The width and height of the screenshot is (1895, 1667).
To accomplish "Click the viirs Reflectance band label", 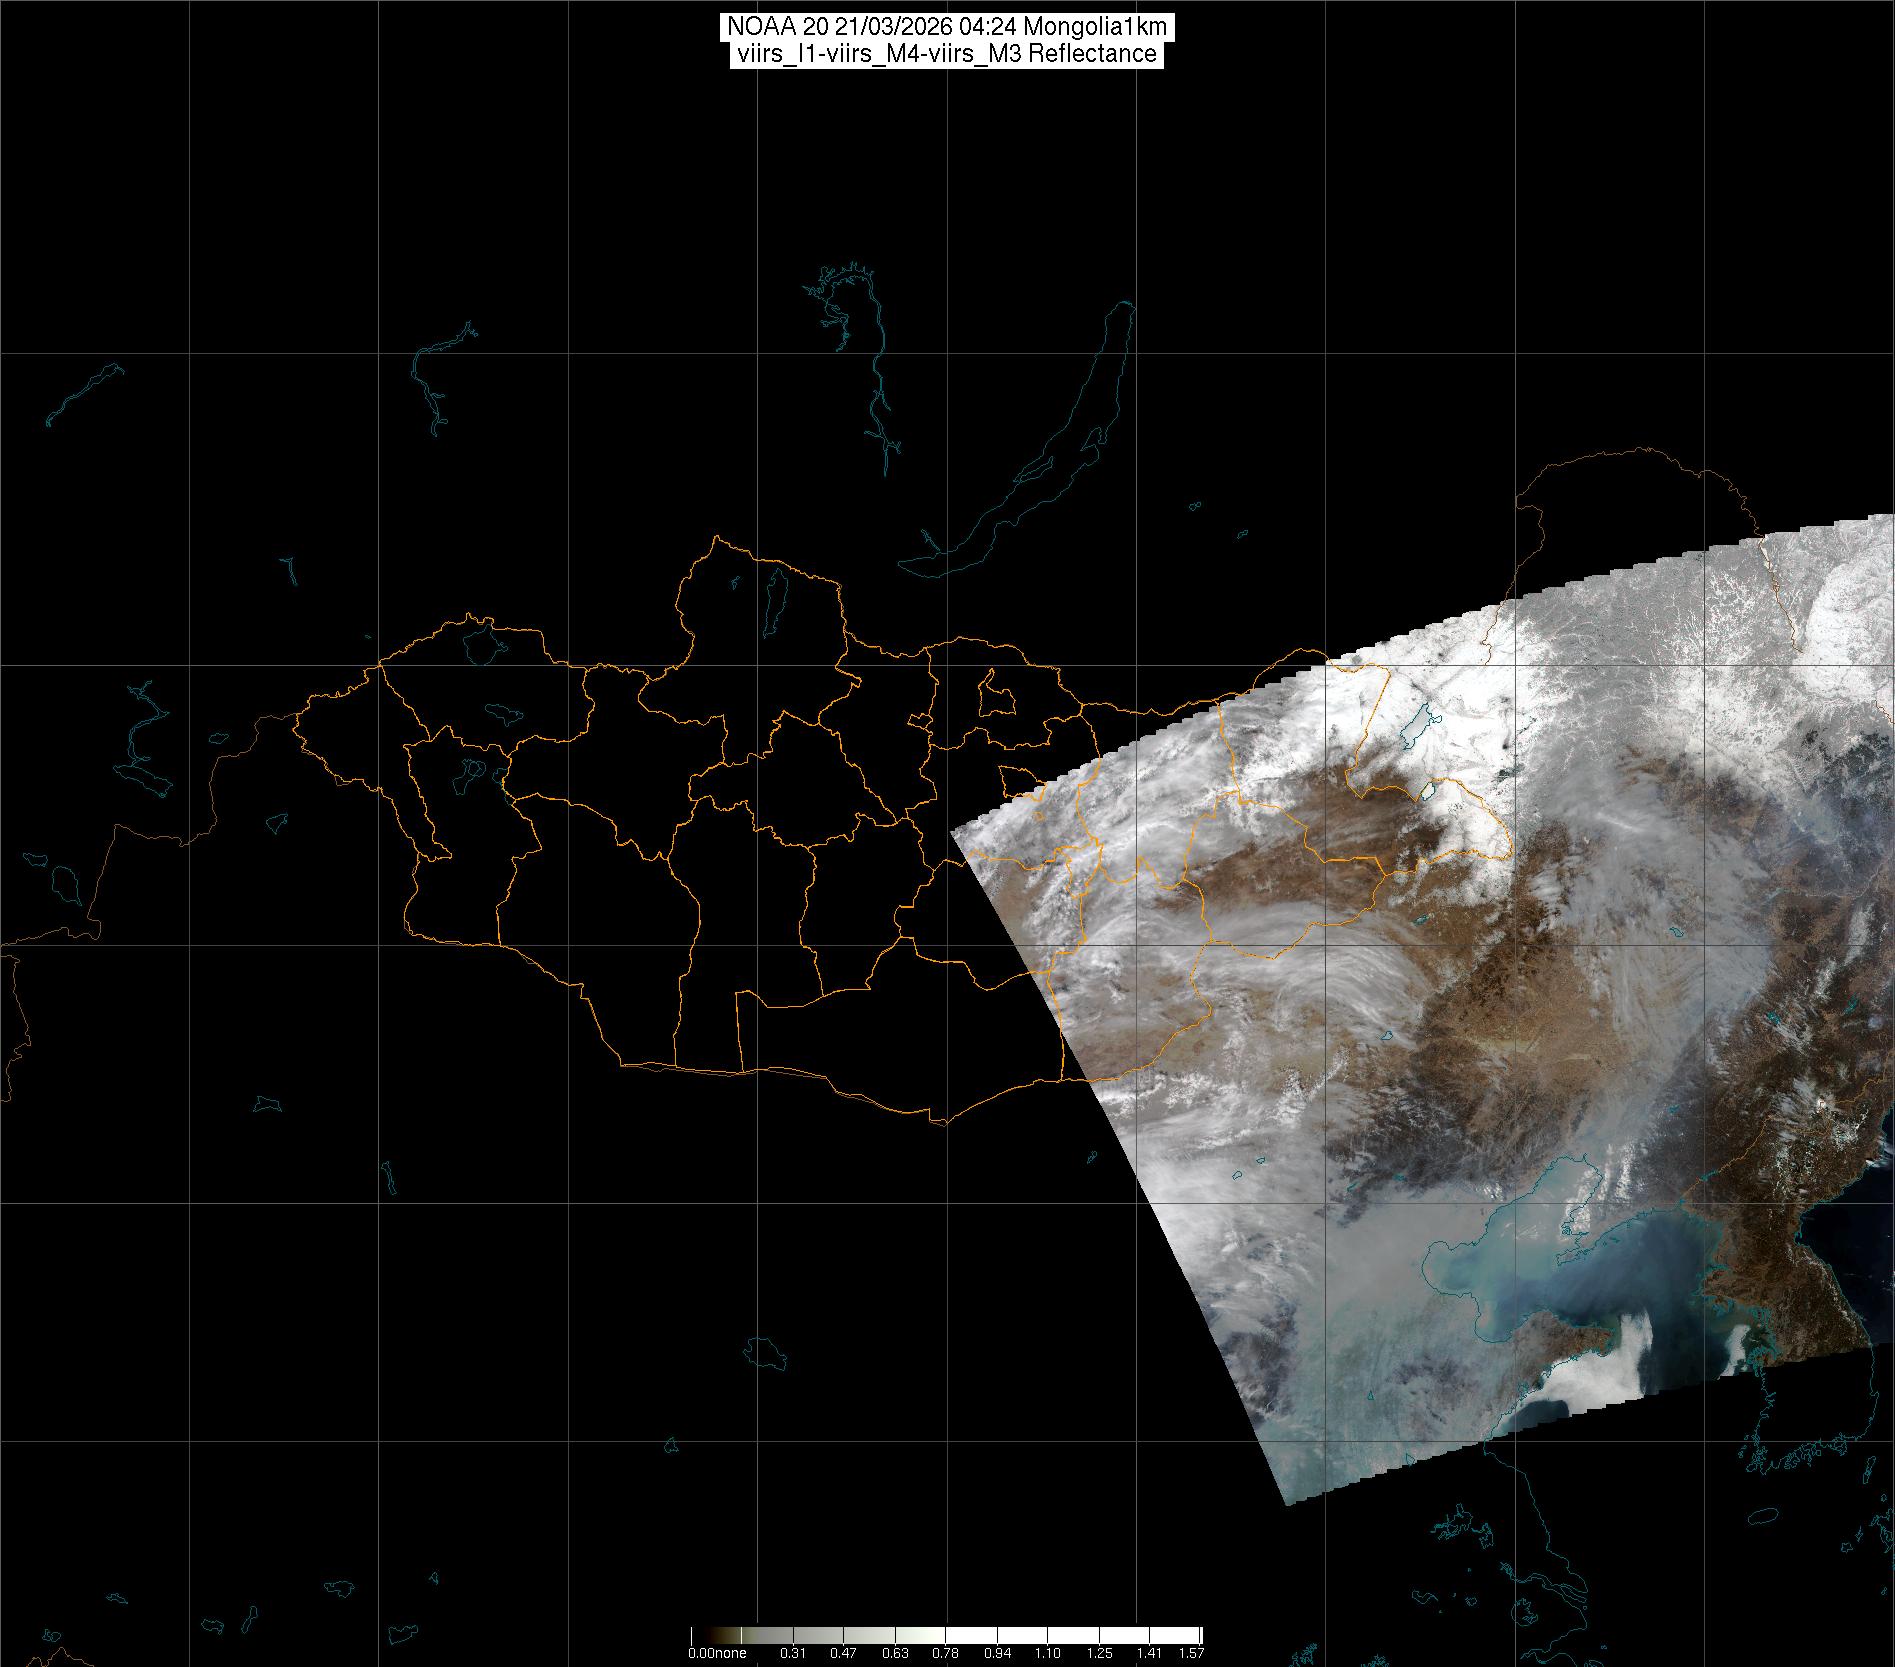I will click(946, 54).
